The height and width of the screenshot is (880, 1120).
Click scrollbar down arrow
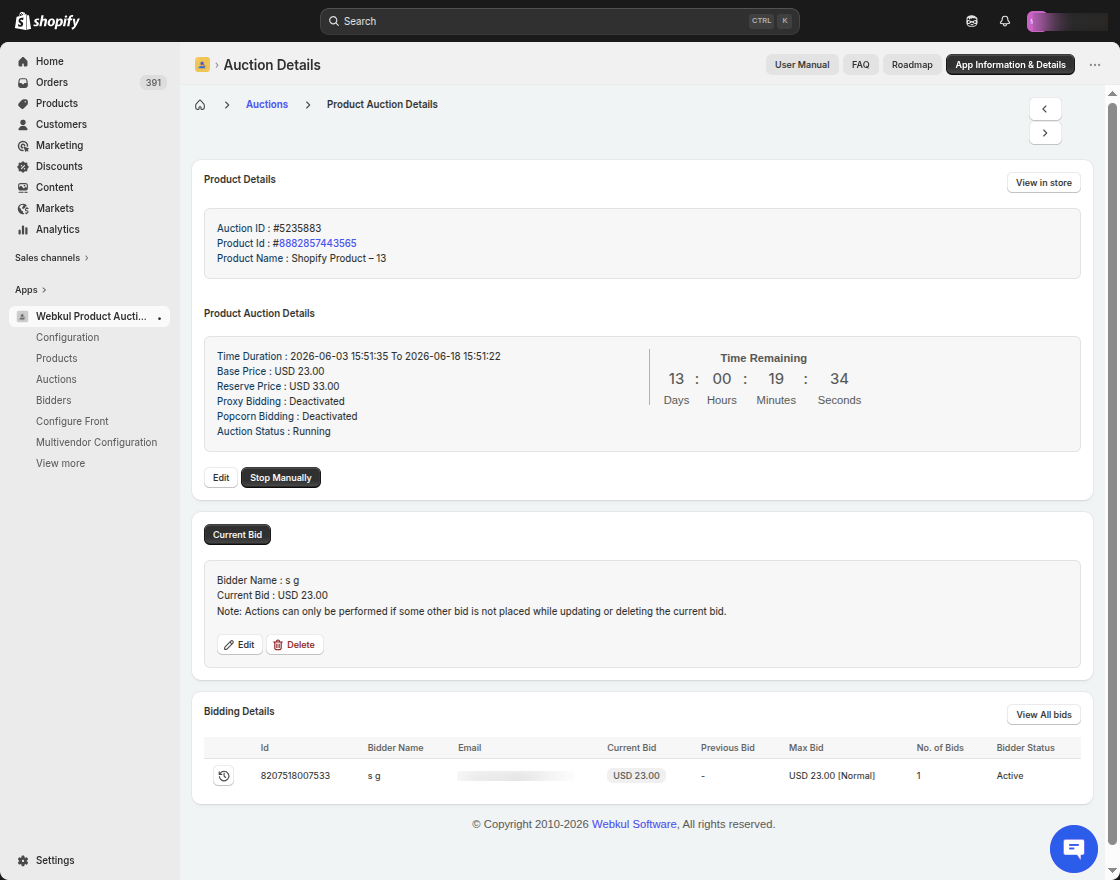(x=1112, y=869)
